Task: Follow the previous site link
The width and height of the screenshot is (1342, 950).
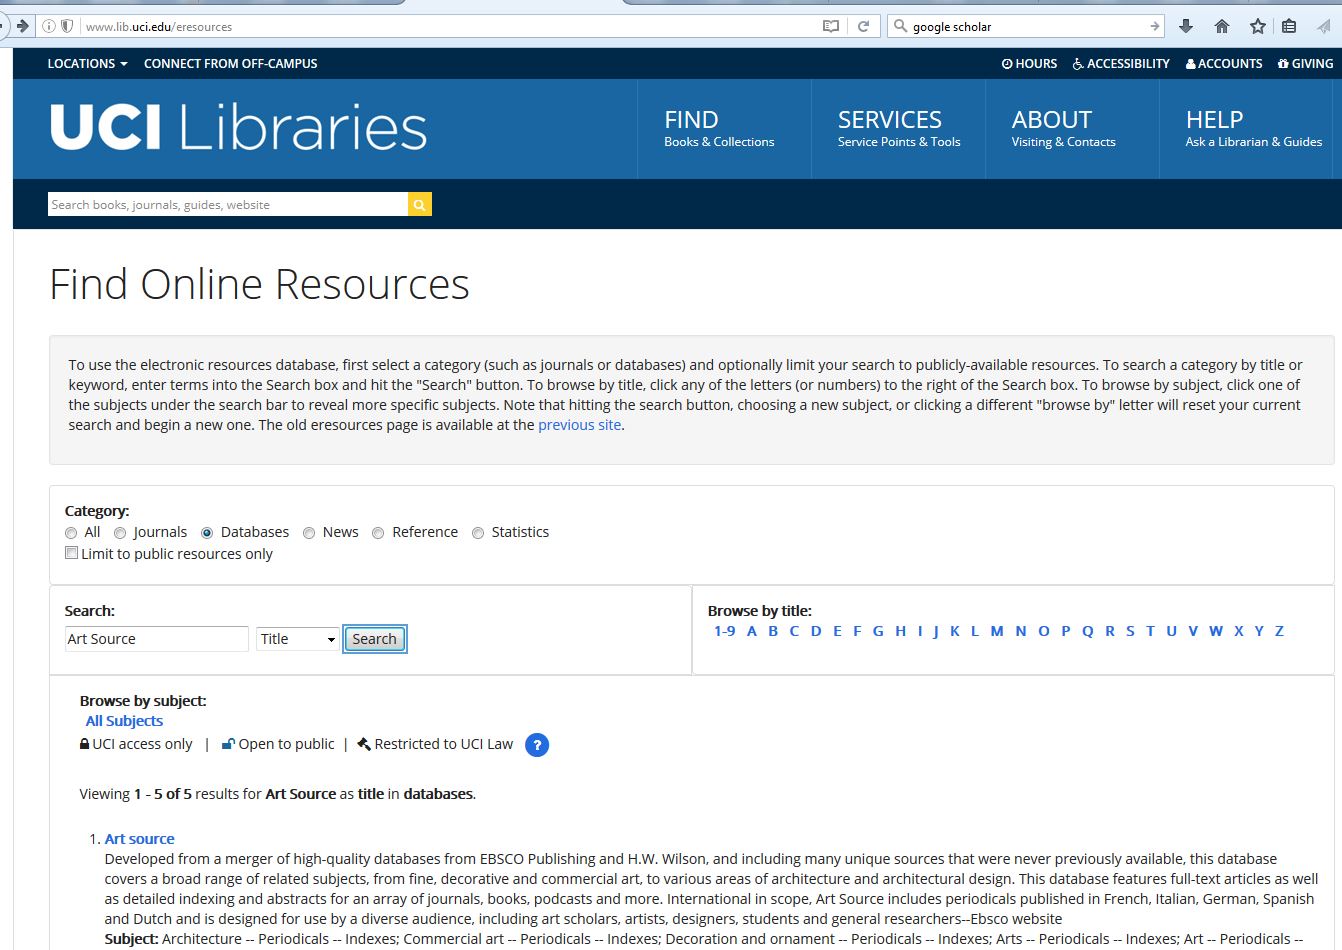Action: (580, 425)
